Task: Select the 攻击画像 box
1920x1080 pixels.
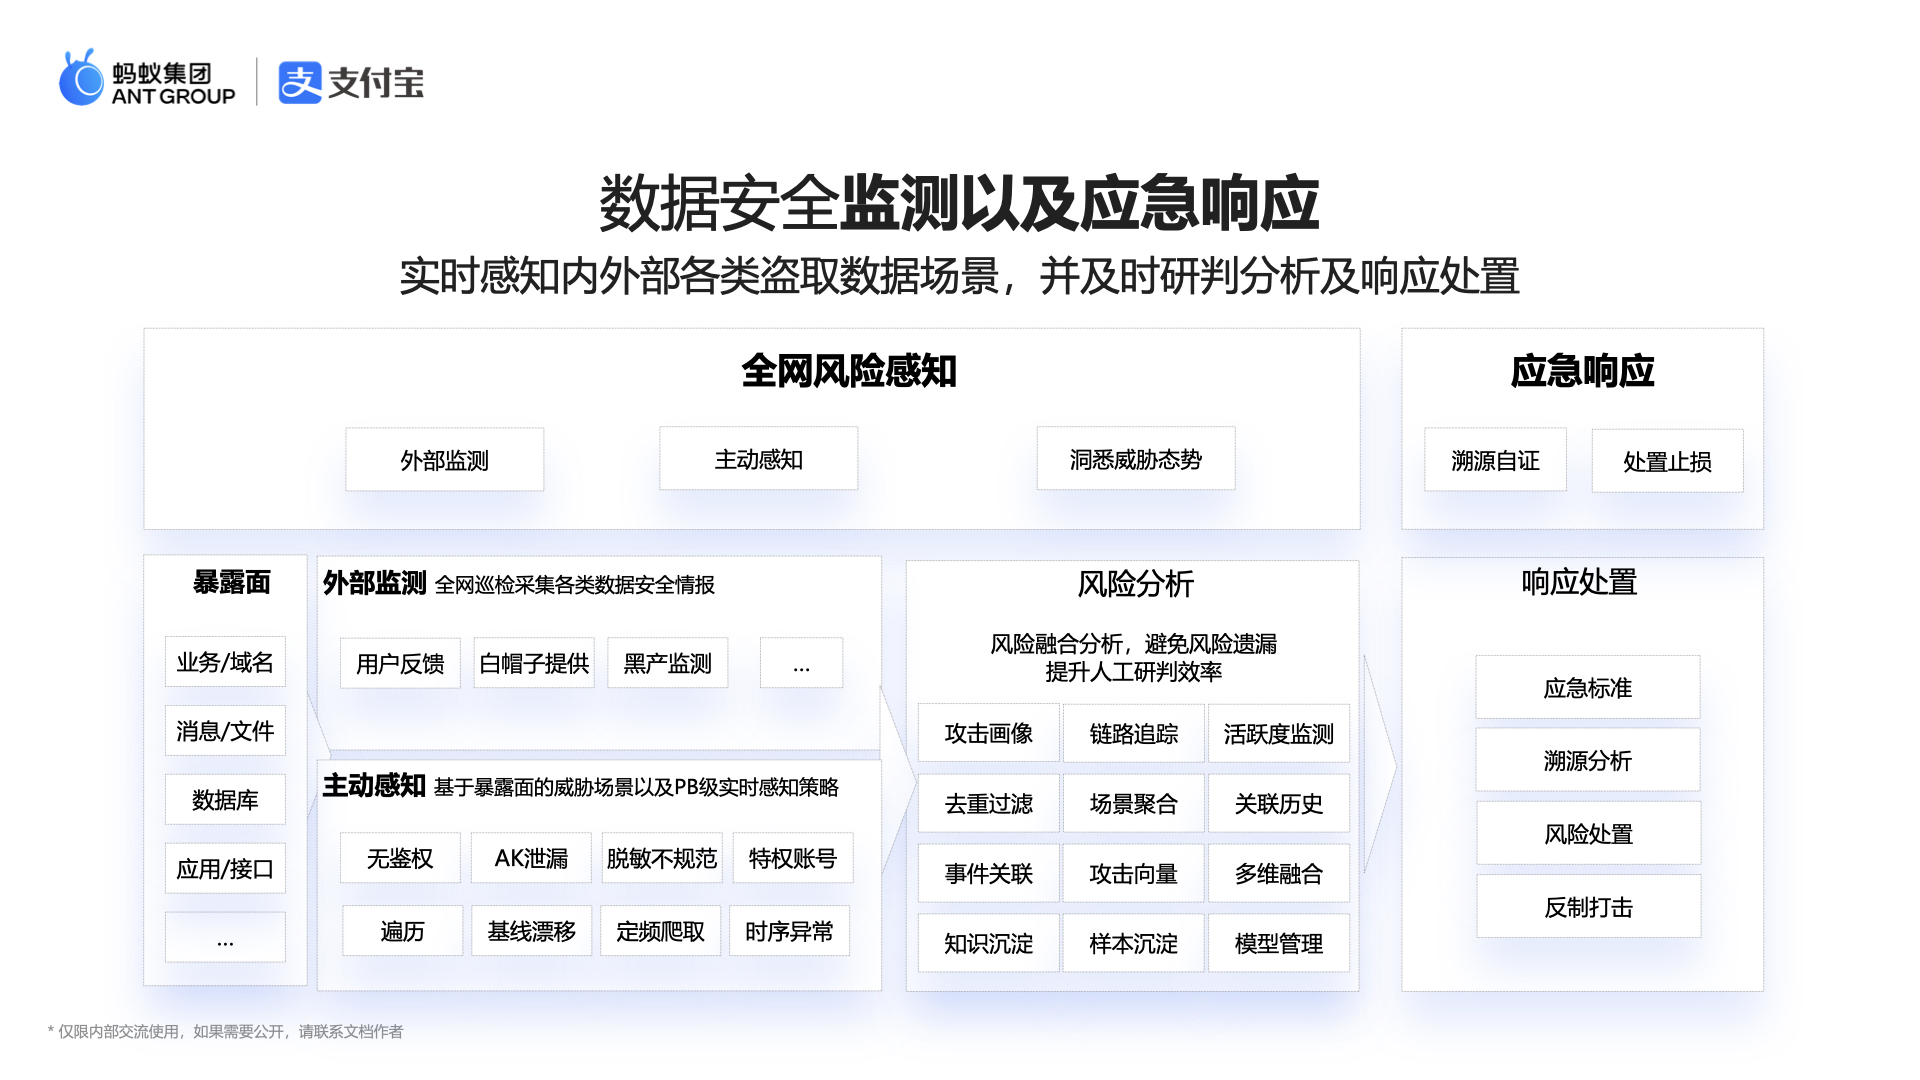Action: click(988, 733)
